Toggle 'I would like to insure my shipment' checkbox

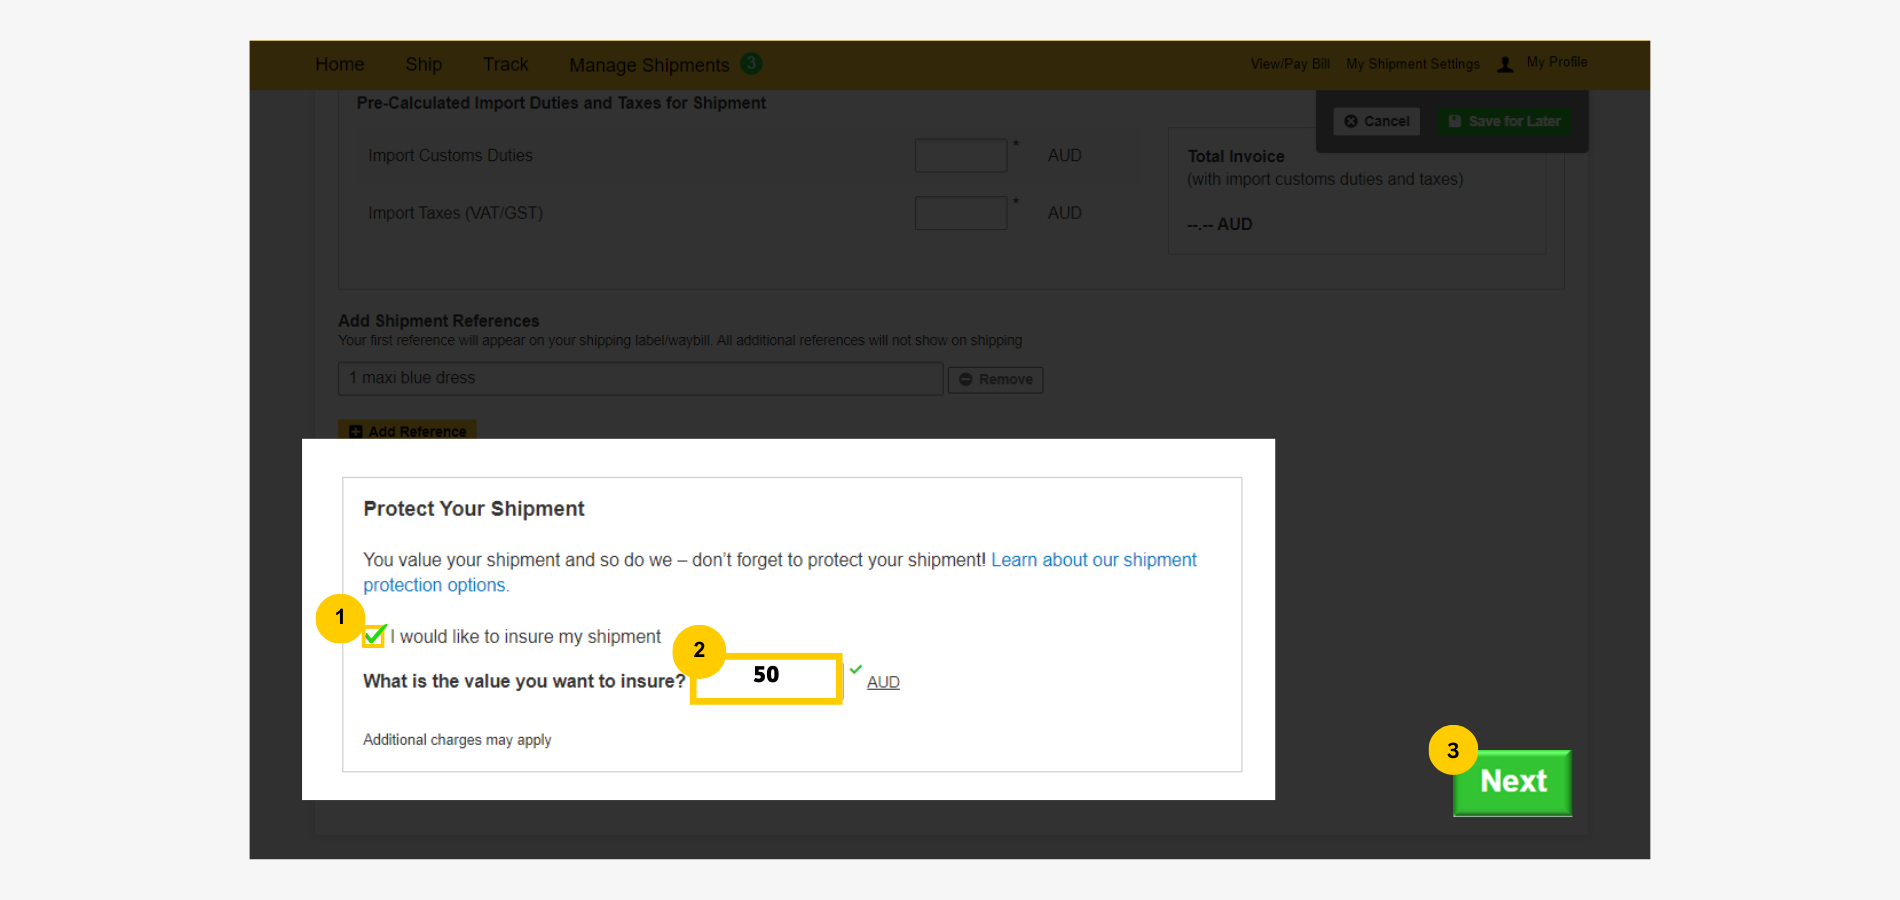(x=374, y=636)
